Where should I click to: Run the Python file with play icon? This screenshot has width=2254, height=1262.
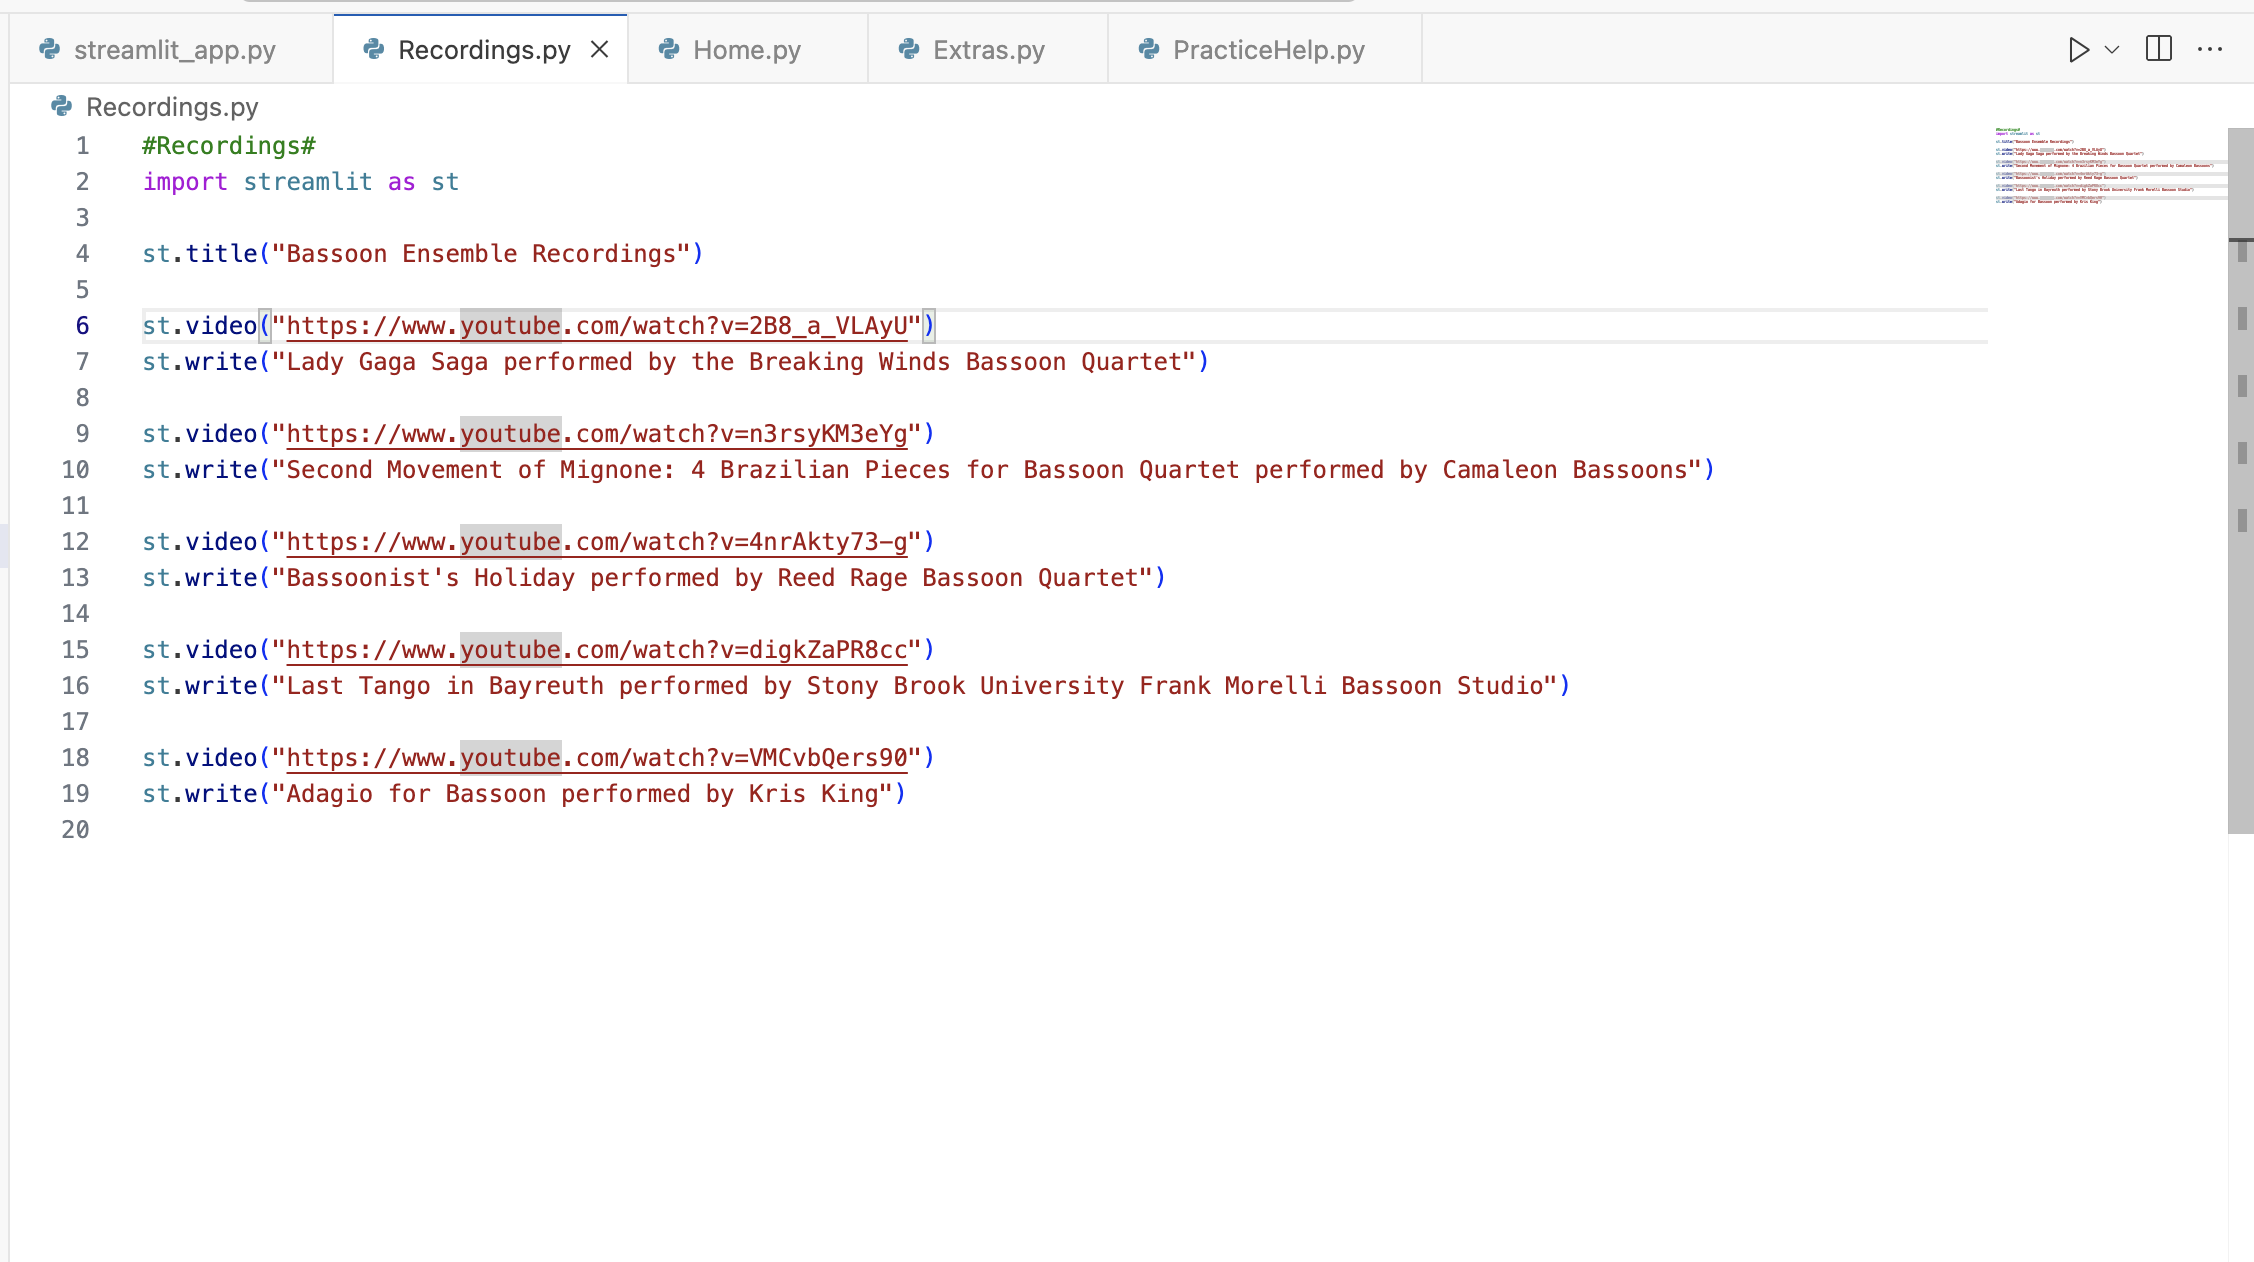click(2078, 50)
